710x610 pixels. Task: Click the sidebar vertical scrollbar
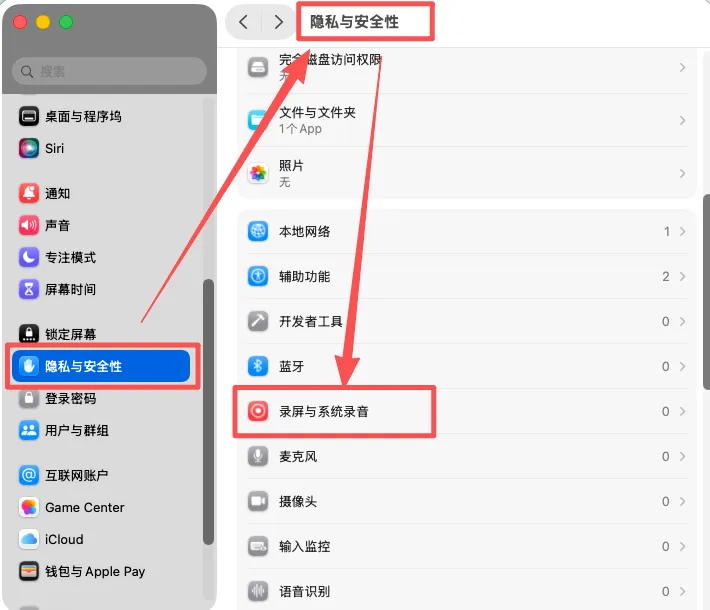pos(208,412)
